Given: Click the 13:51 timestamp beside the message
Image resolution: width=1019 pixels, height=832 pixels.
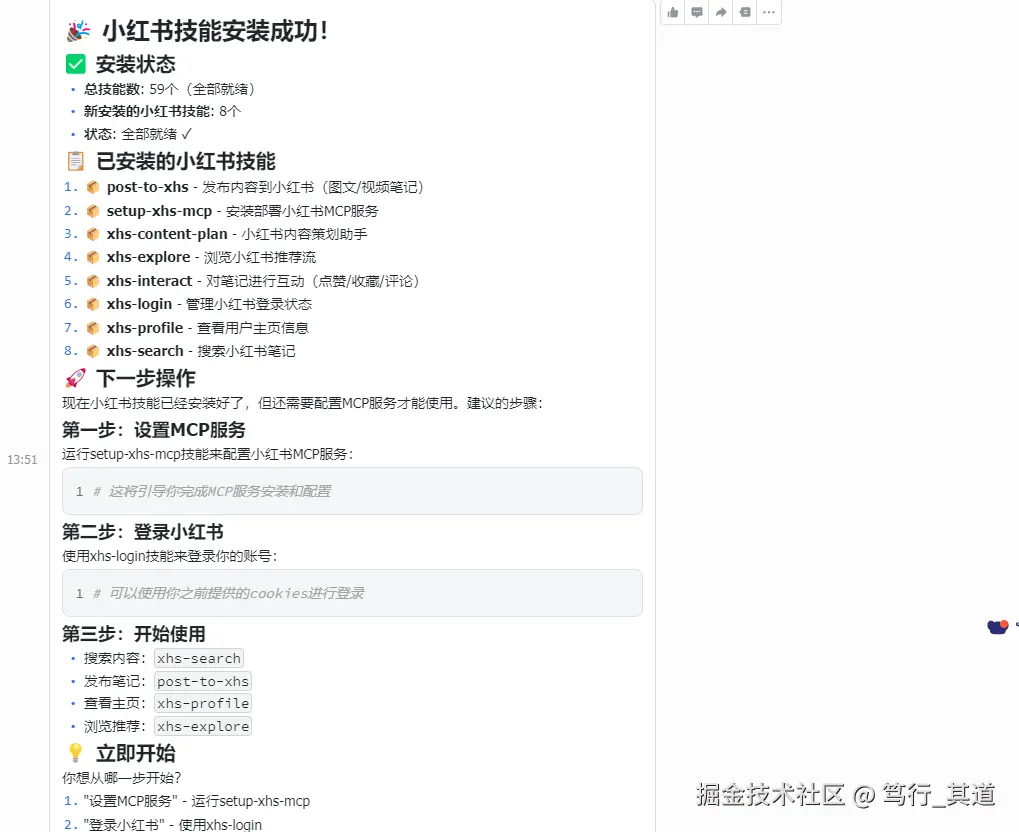Looking at the screenshot, I should pyautogui.click(x=22, y=459).
